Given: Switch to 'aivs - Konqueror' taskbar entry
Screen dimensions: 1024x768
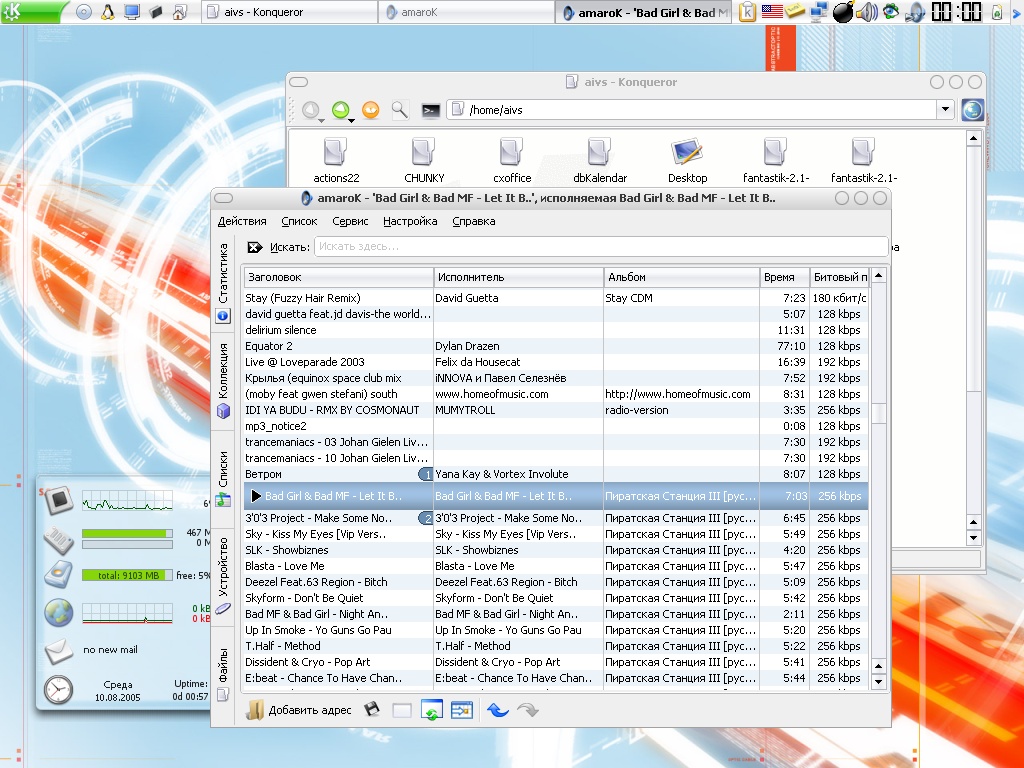Looking at the screenshot, I should [289, 12].
